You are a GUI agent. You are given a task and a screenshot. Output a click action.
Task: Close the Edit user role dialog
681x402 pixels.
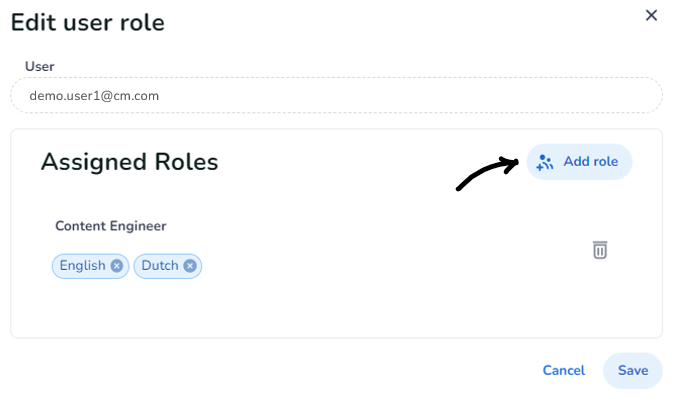tap(651, 15)
